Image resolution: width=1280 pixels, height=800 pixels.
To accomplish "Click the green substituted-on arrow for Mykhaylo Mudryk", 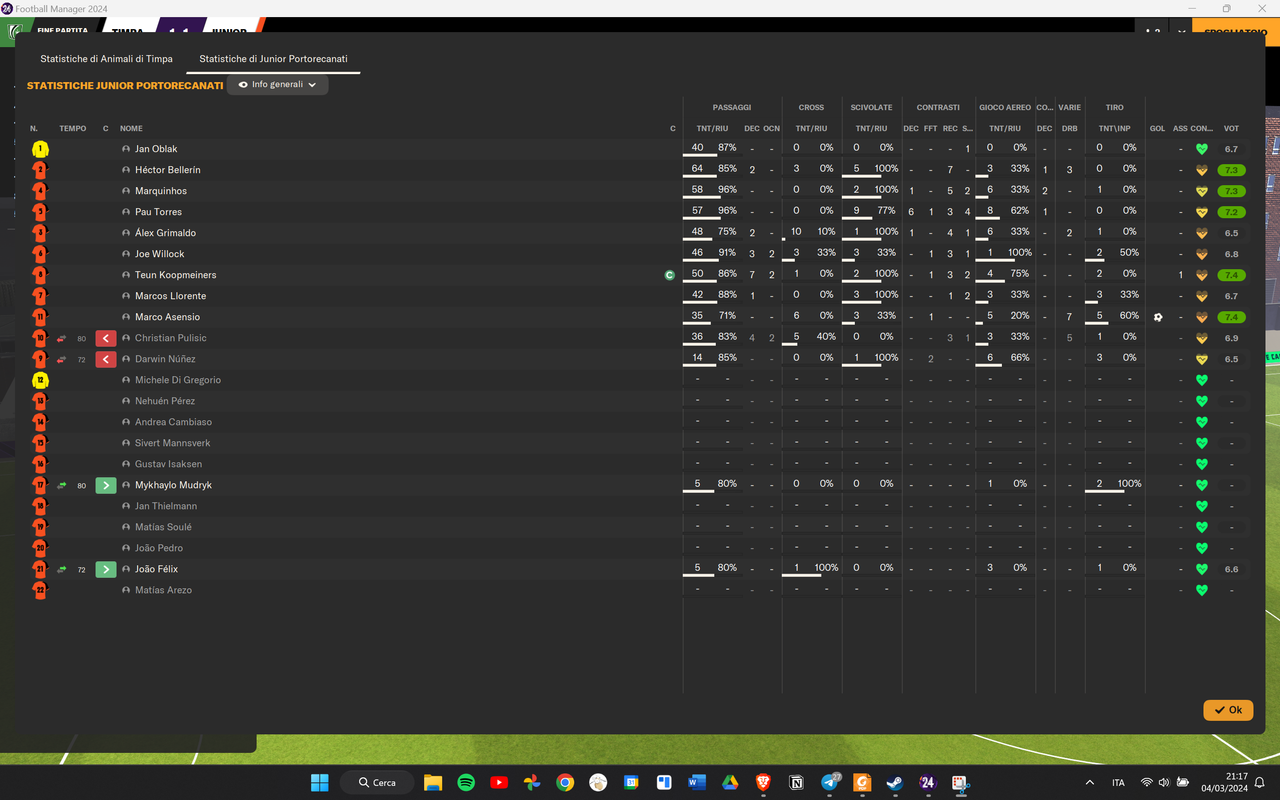I will pyautogui.click(x=62, y=485).
